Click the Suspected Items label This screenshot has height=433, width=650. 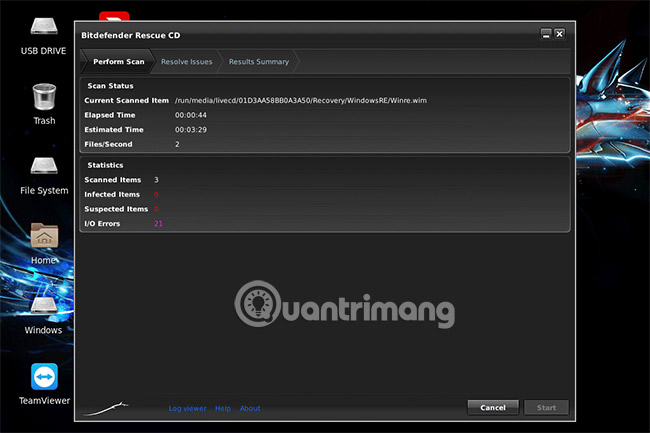(116, 209)
